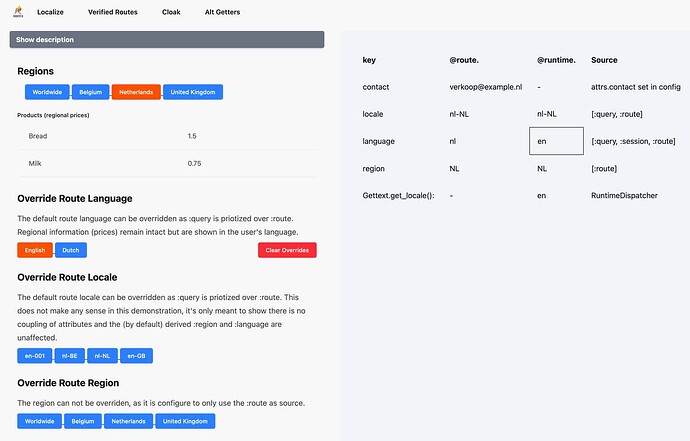The height and width of the screenshot is (441, 690).
Task: Select the orange Netherlands region button
Action: coord(136,92)
